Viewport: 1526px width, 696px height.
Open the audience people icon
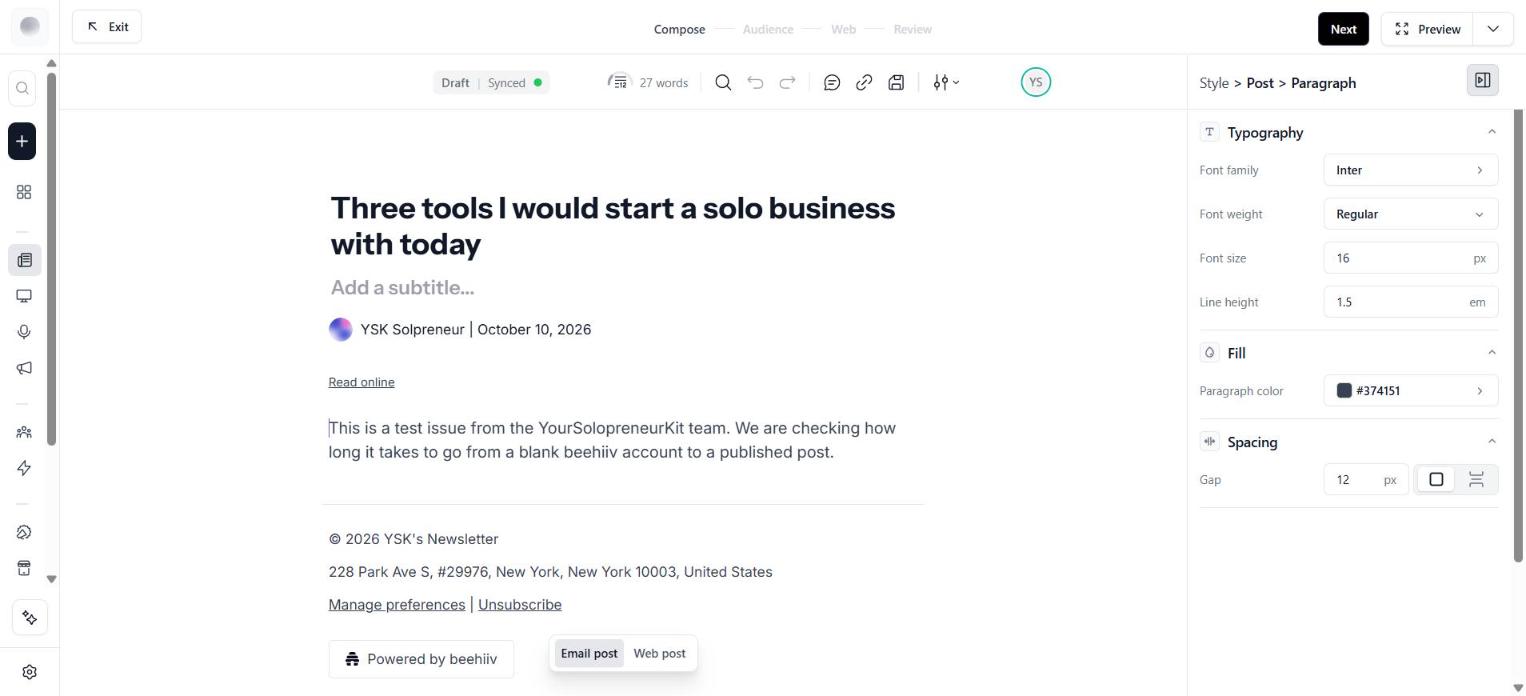coord(24,433)
